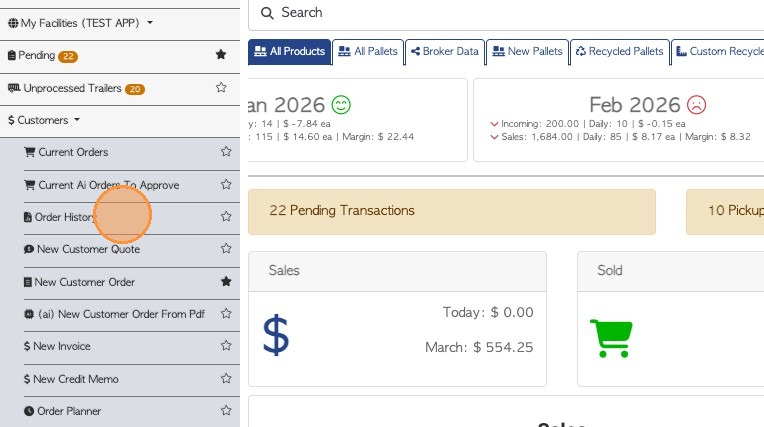This screenshot has width=764, height=427.
Task: Click the Order Planner clock icon
Action: pos(29,411)
